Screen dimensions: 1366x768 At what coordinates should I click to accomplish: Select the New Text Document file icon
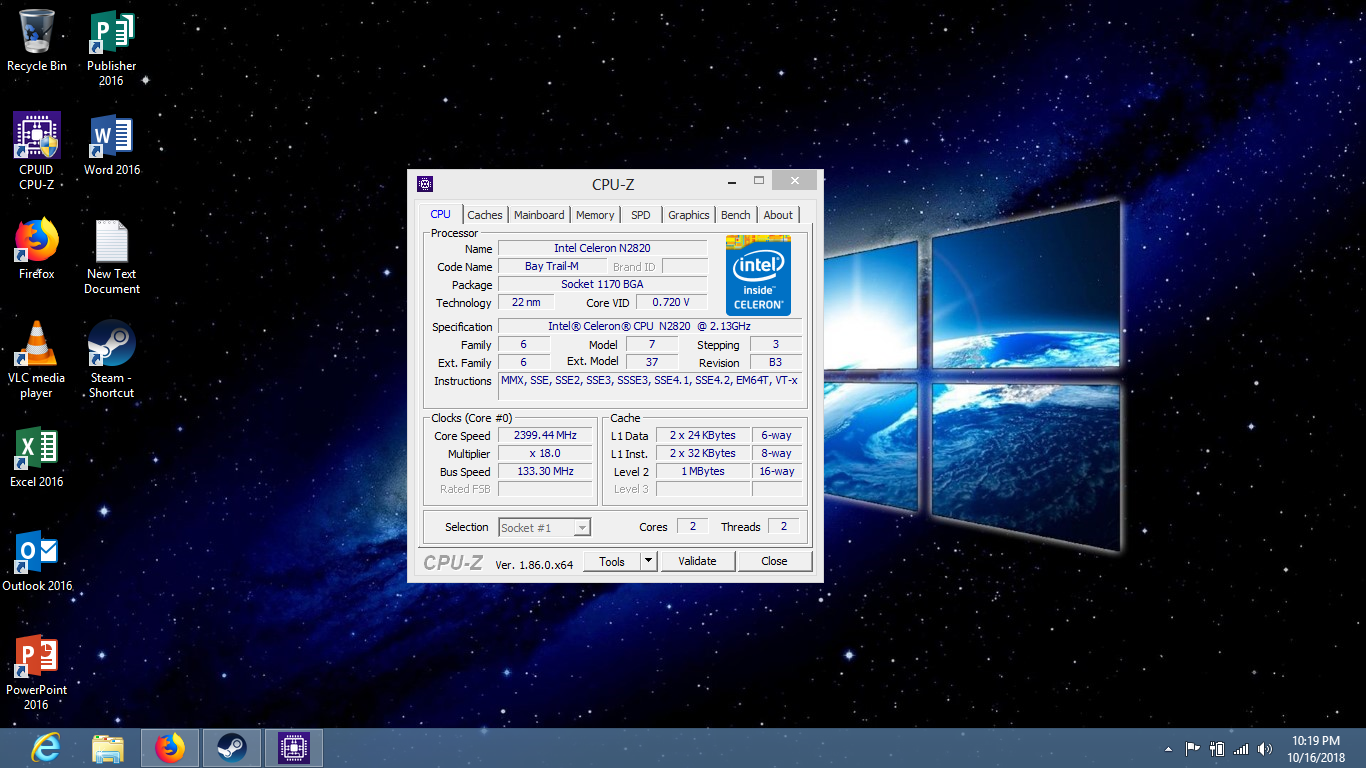click(111, 256)
